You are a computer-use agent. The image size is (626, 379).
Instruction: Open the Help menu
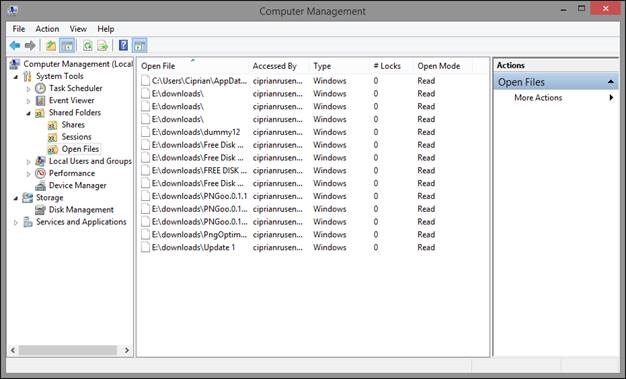tap(106, 29)
